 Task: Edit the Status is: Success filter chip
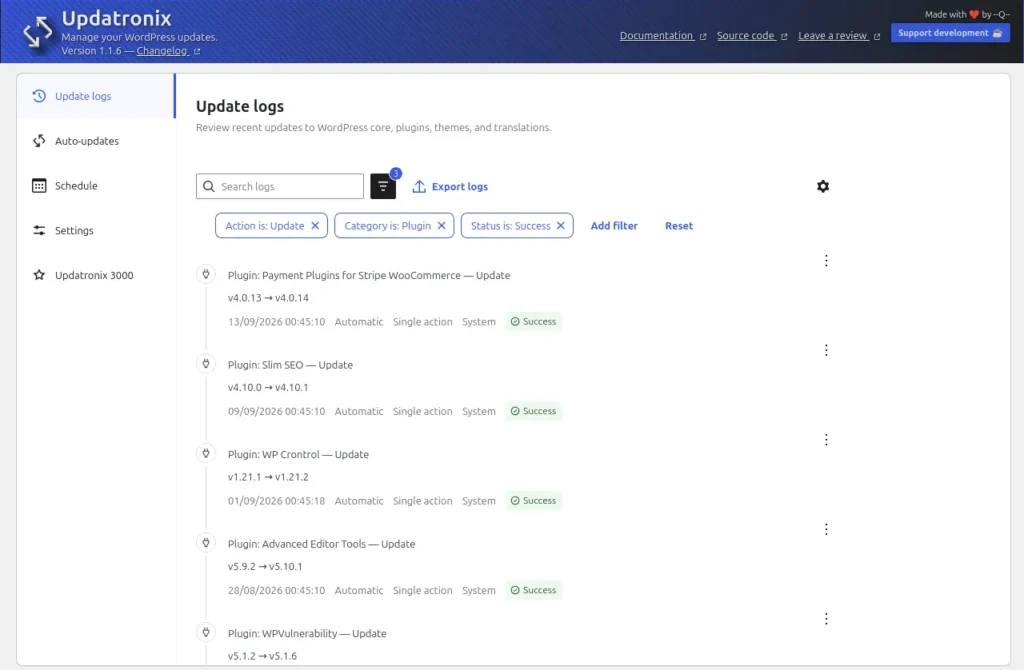[x=511, y=226]
